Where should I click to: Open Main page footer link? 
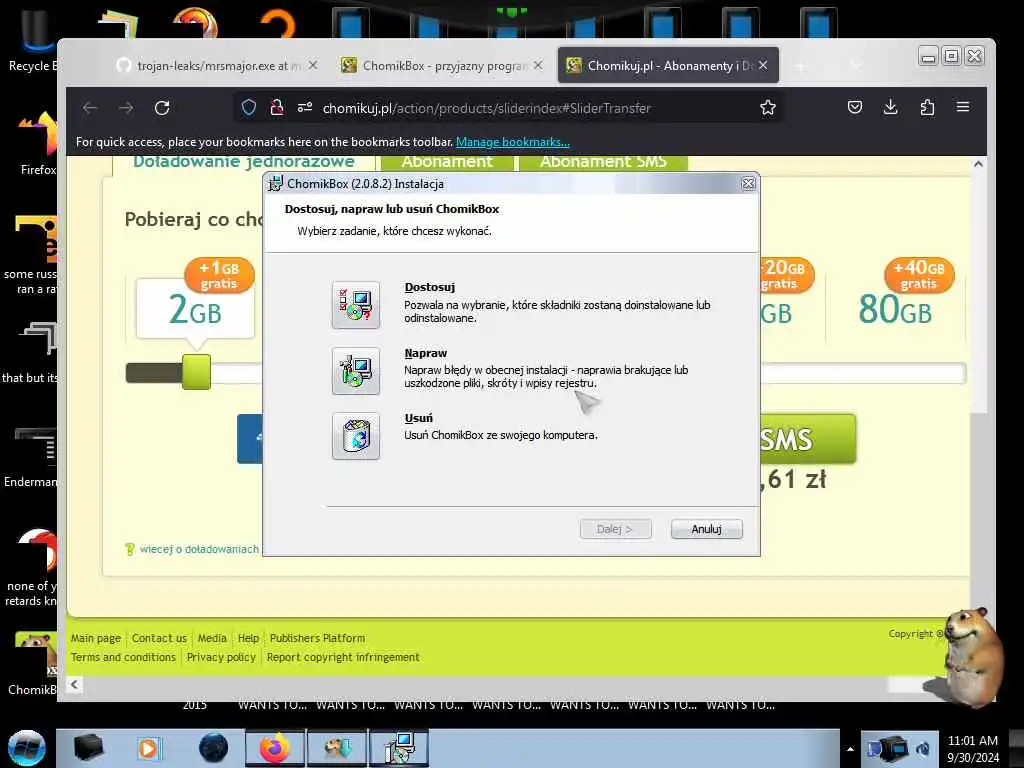tap(96, 638)
